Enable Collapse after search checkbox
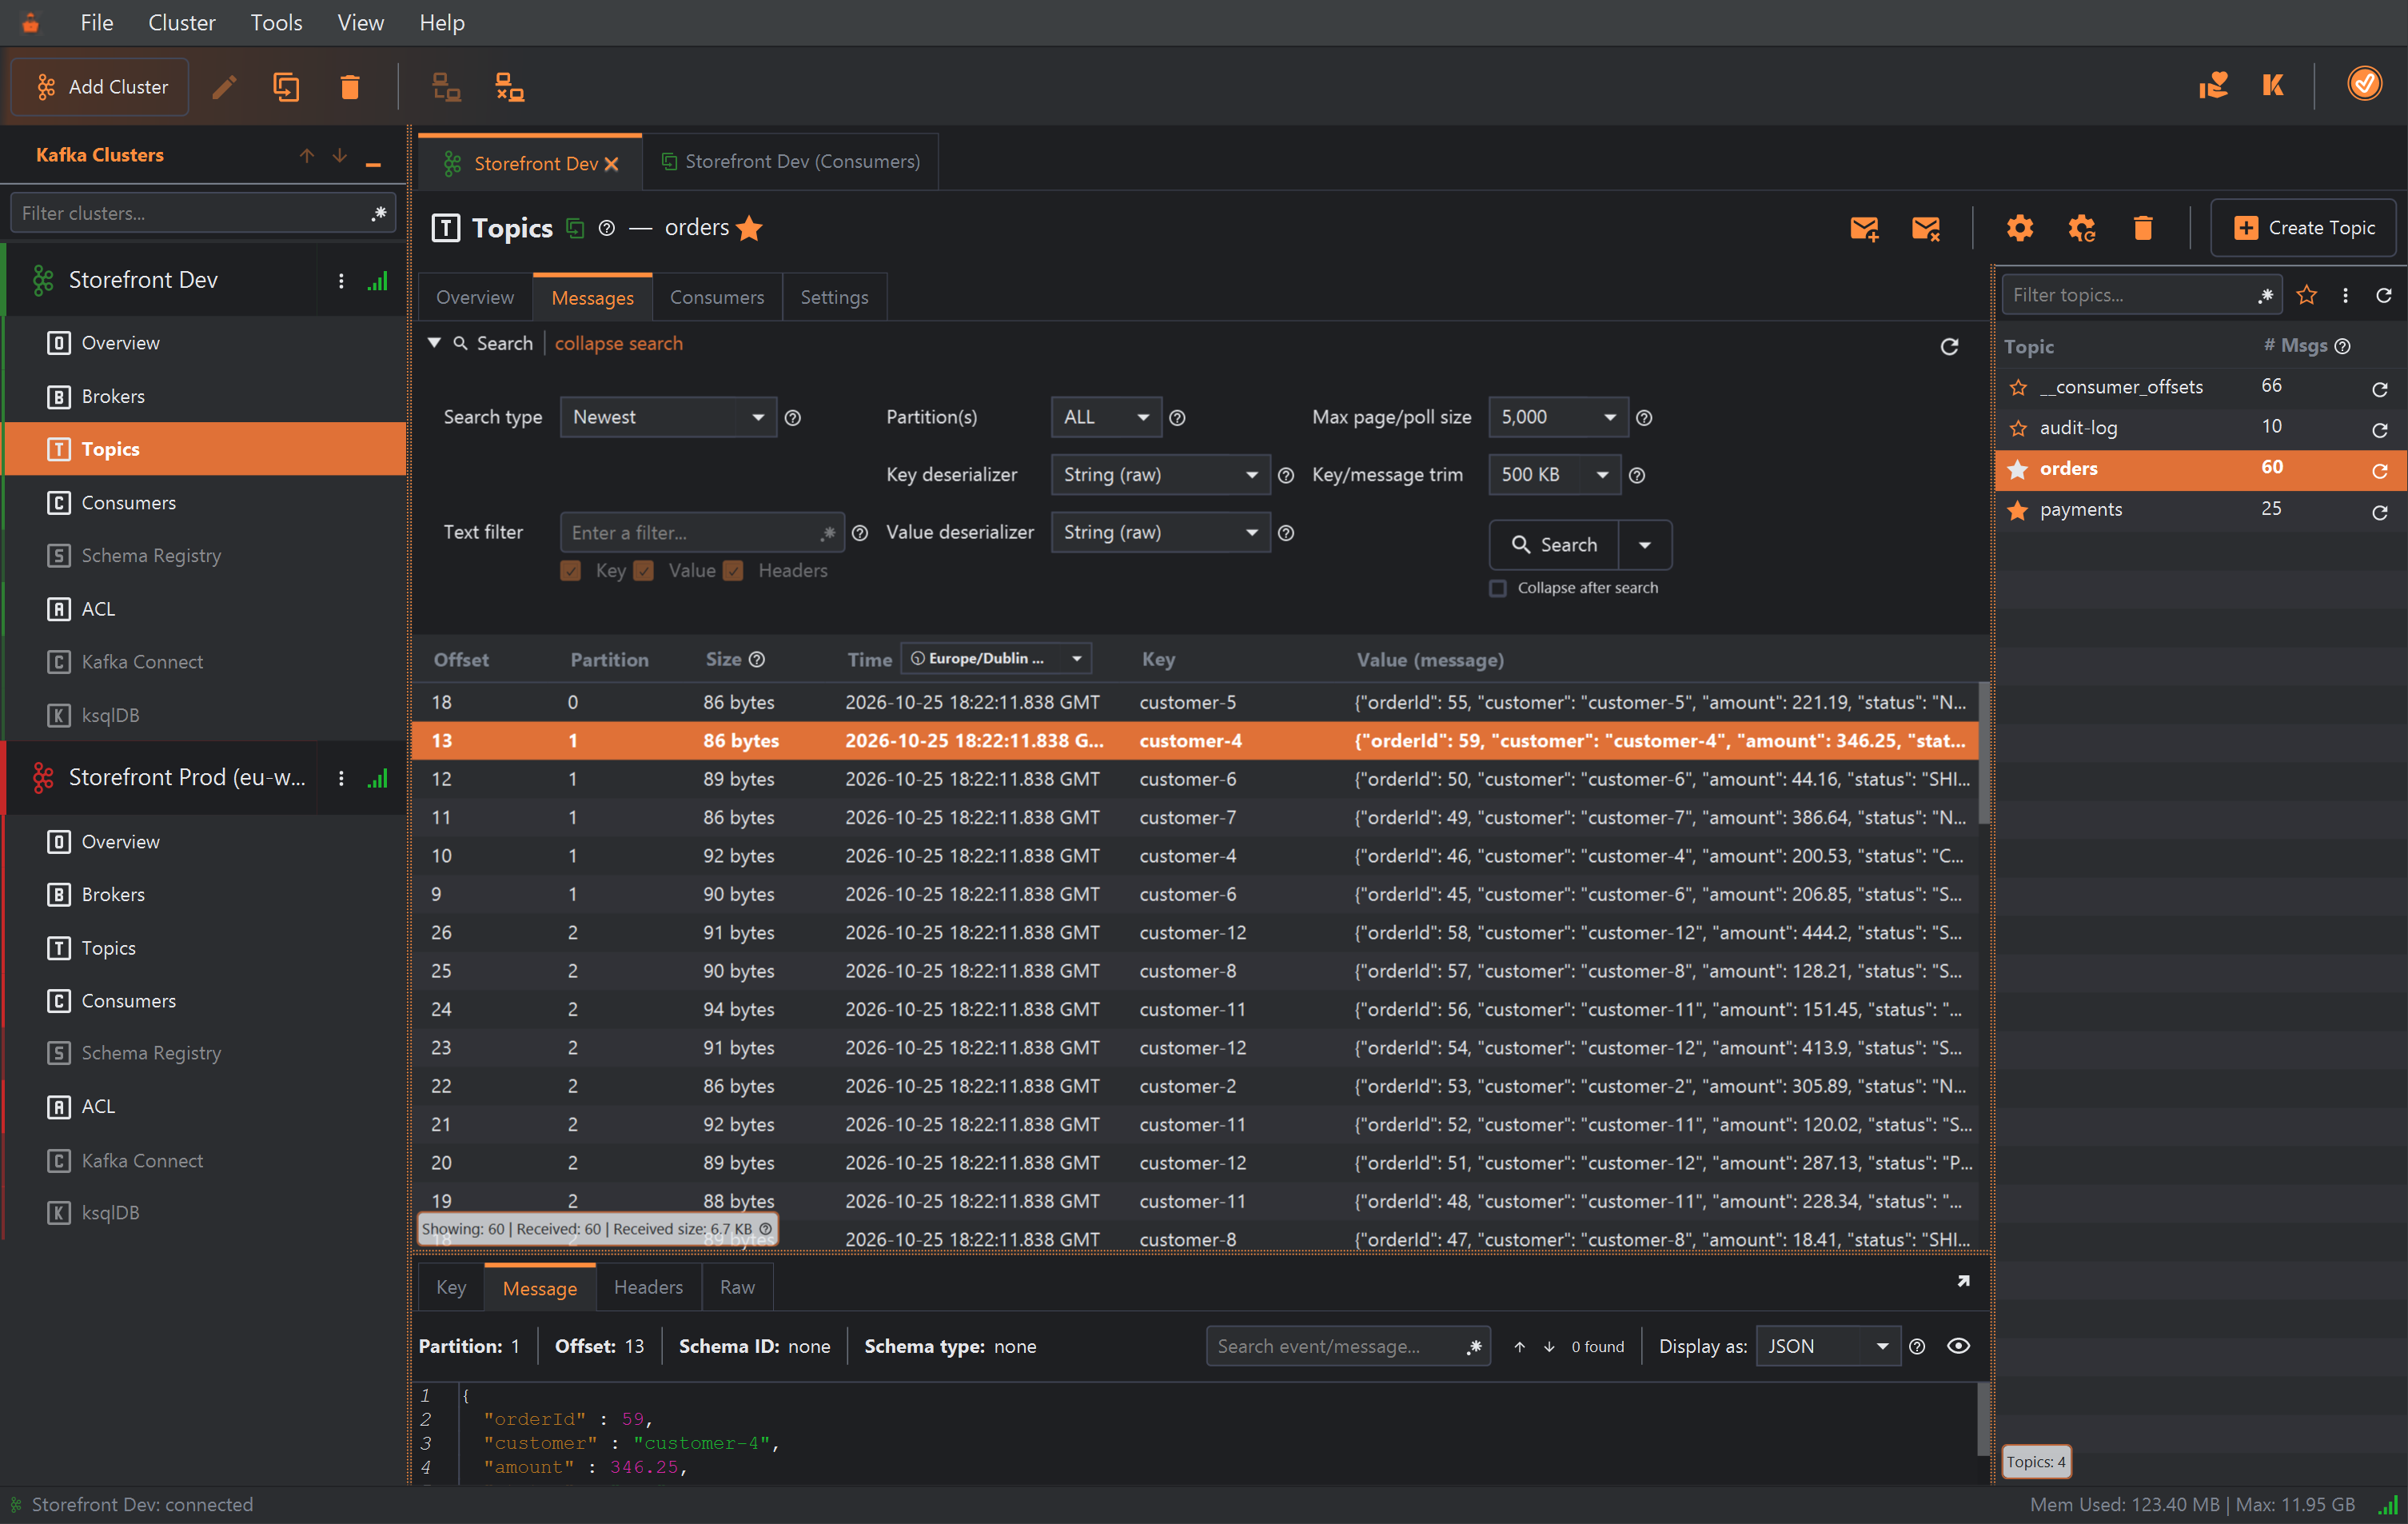 (x=1497, y=588)
